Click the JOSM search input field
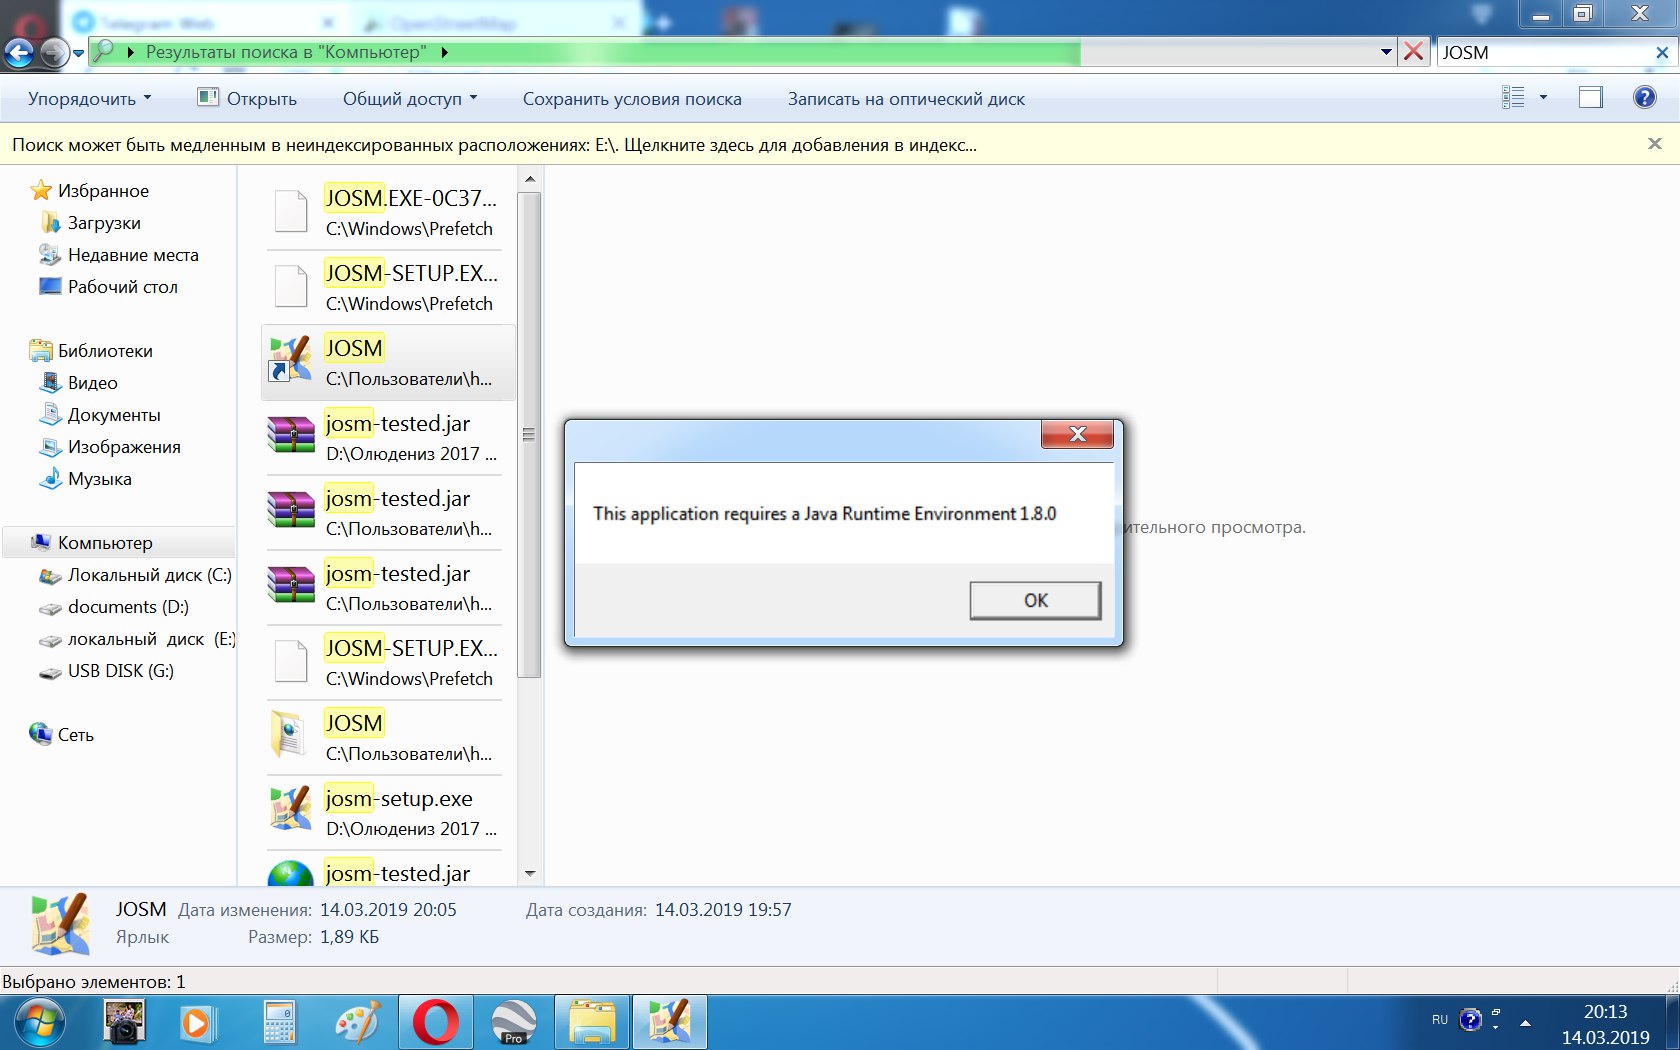Image resolution: width=1680 pixels, height=1050 pixels. point(1545,52)
